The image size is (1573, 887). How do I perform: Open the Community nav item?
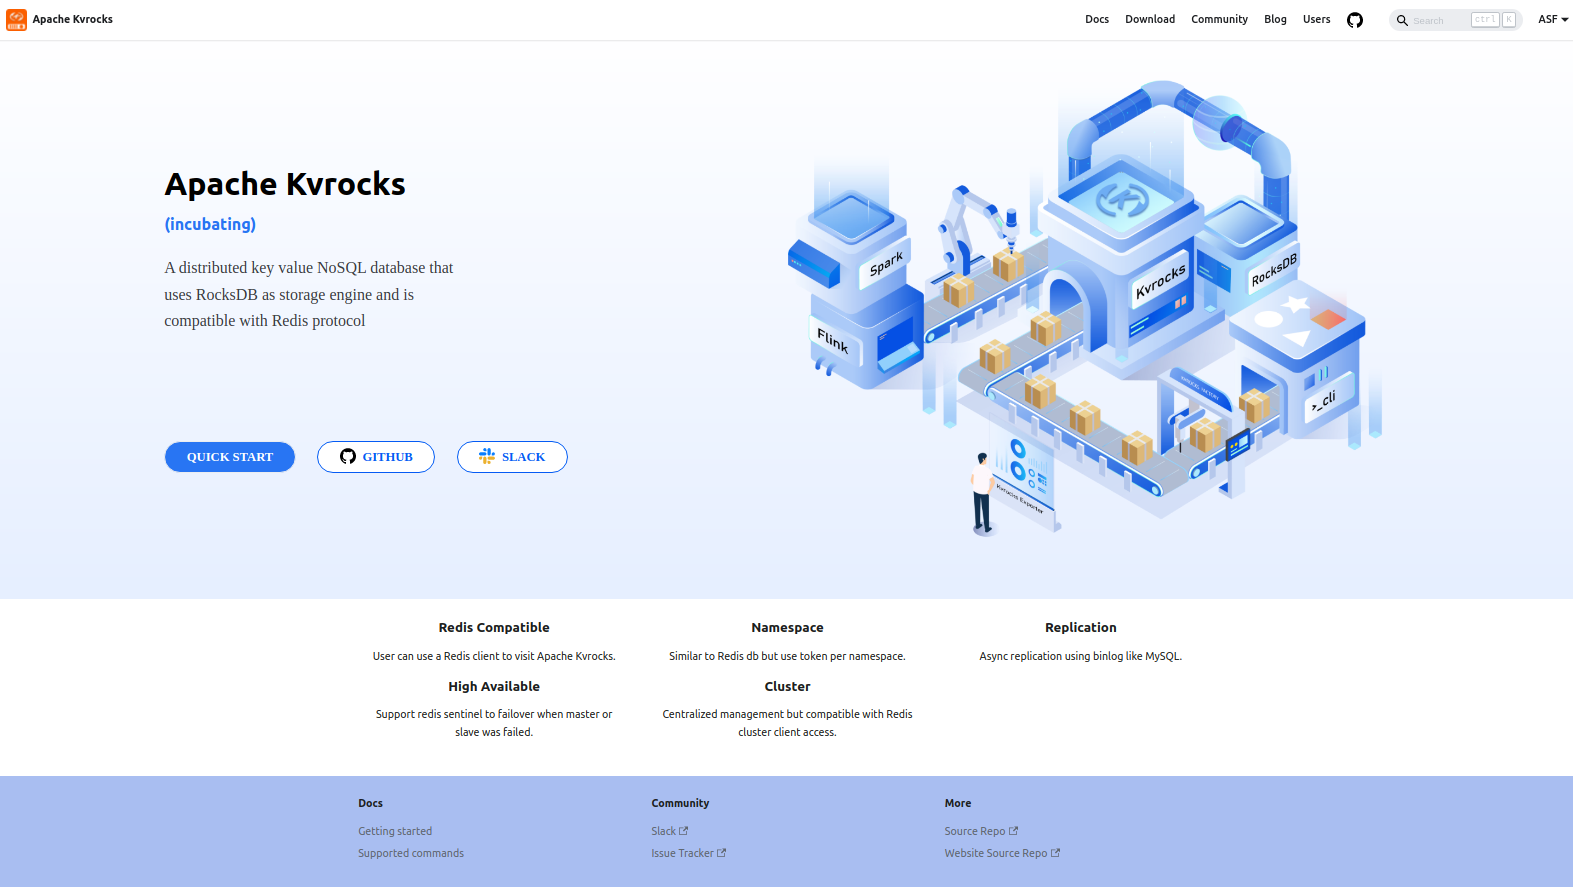point(1219,20)
